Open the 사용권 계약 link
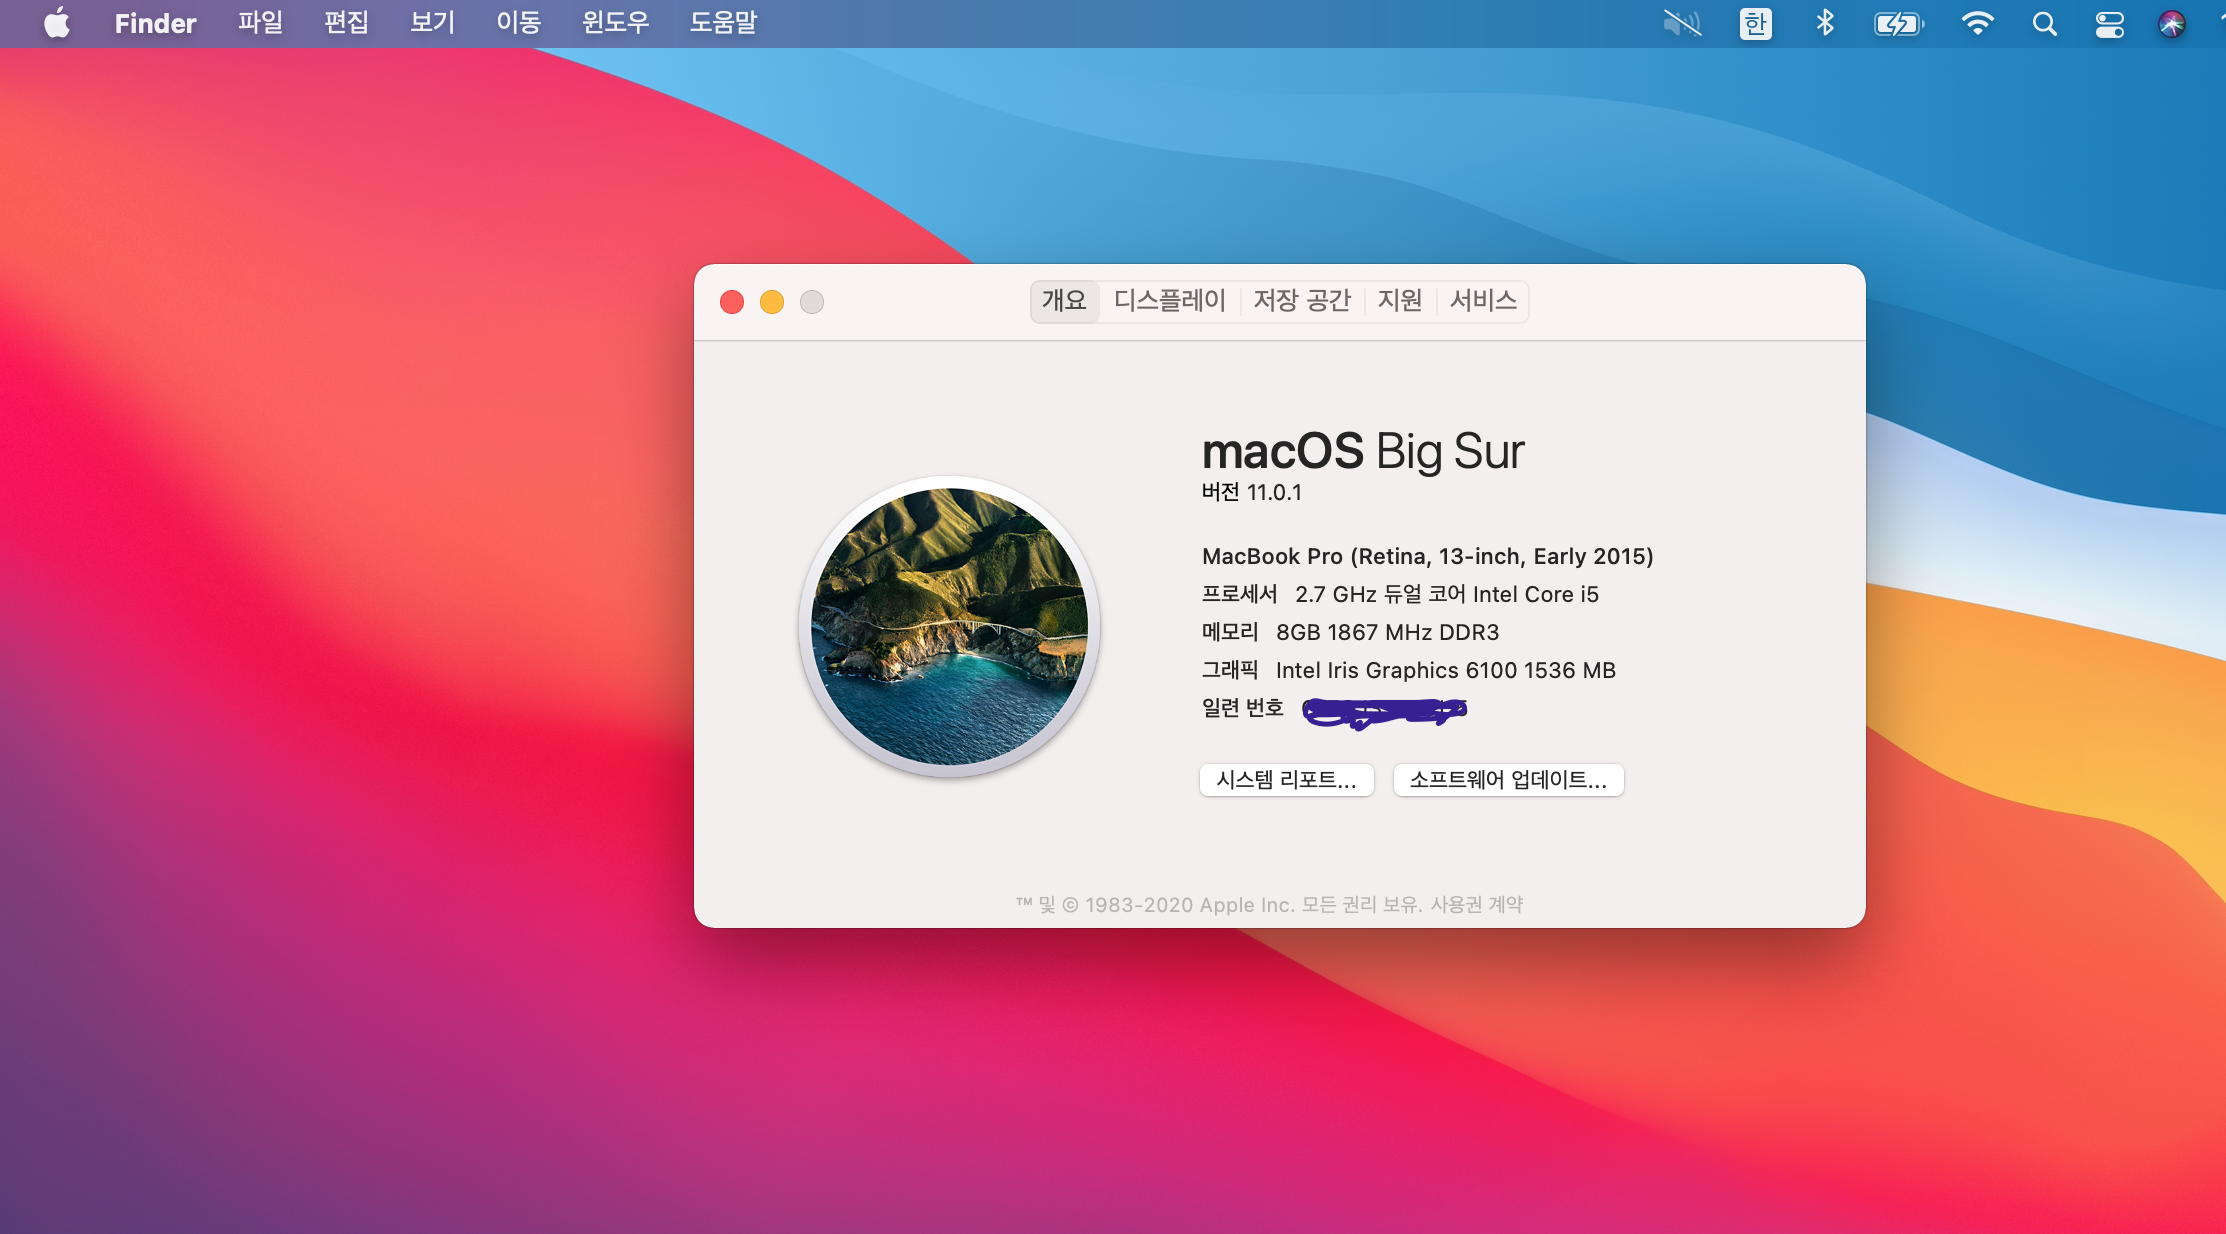 (1476, 905)
